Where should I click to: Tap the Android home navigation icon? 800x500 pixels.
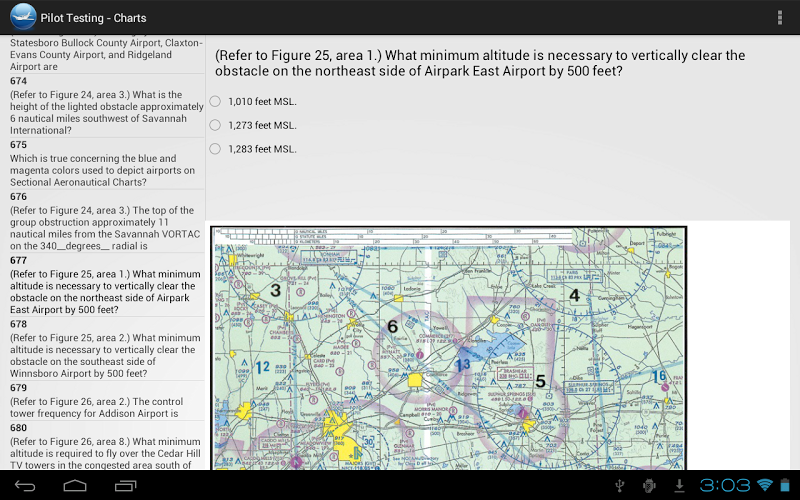point(75,486)
